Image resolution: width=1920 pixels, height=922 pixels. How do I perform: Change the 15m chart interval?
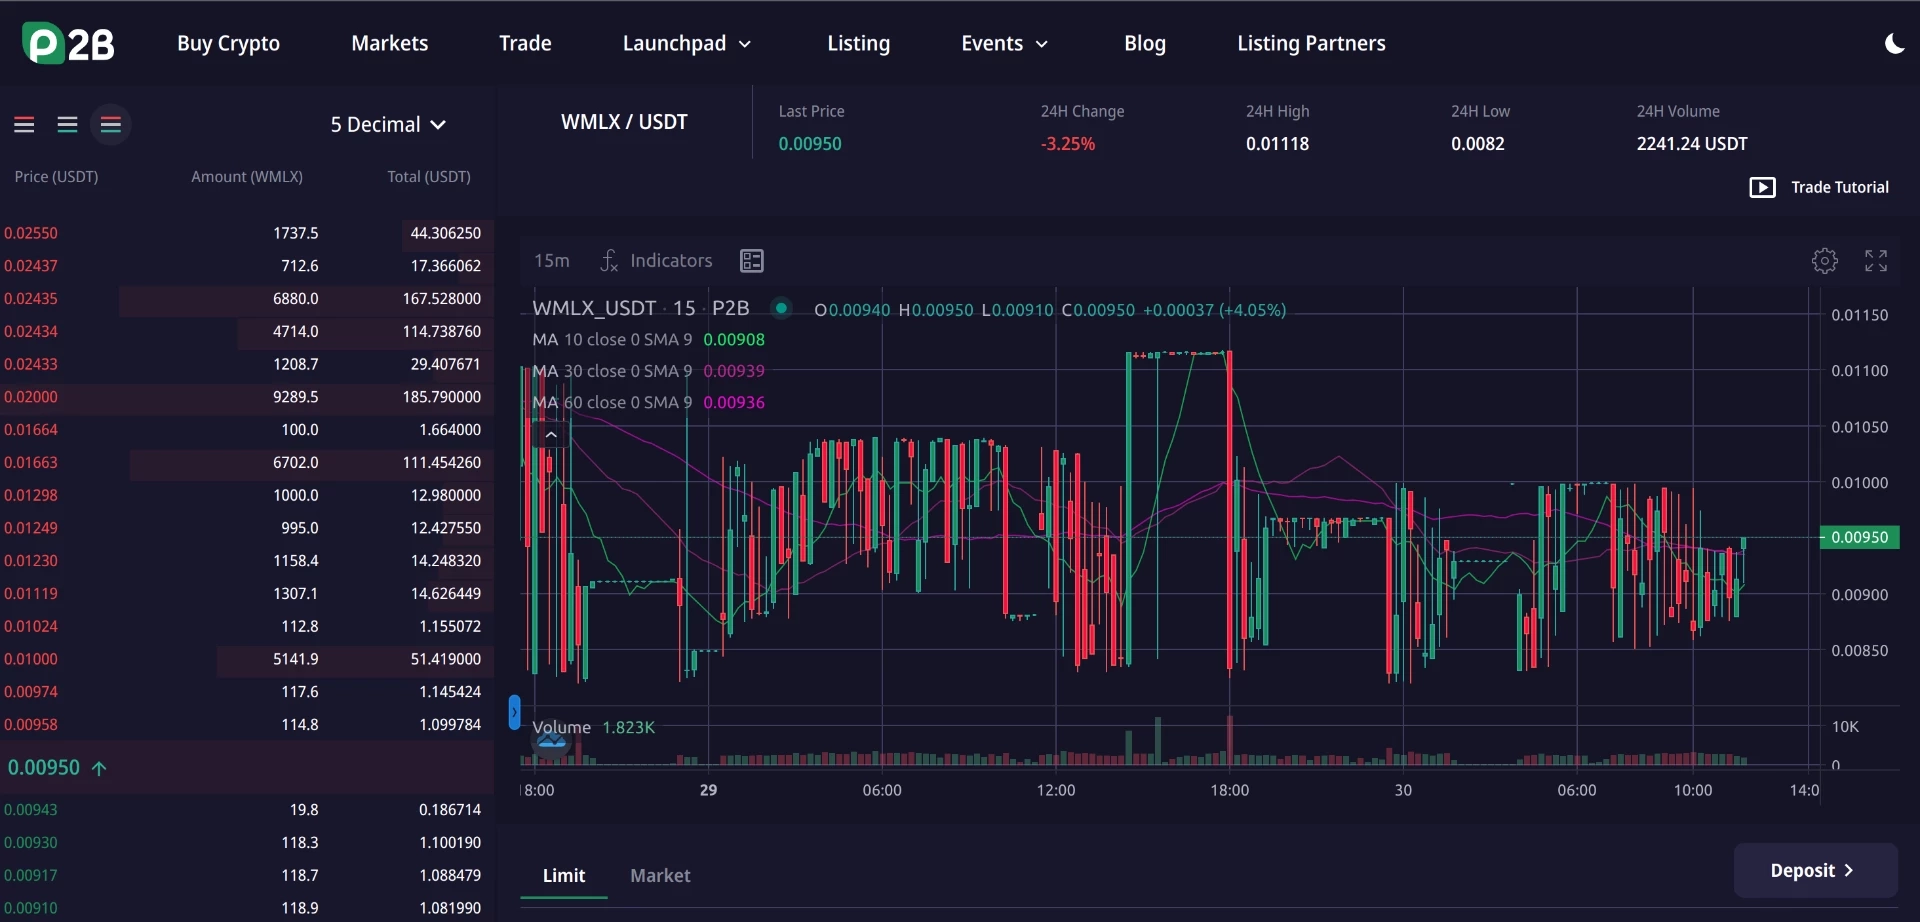click(552, 261)
